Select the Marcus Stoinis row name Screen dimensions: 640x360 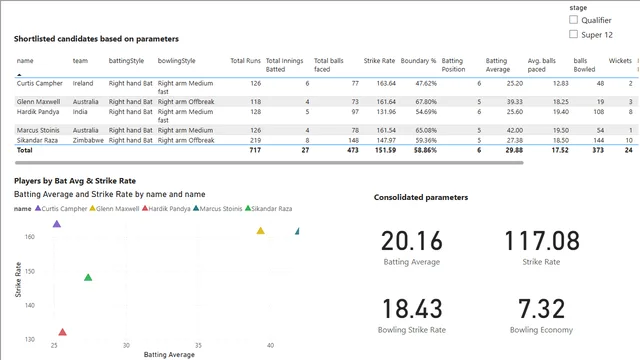click(x=38, y=130)
